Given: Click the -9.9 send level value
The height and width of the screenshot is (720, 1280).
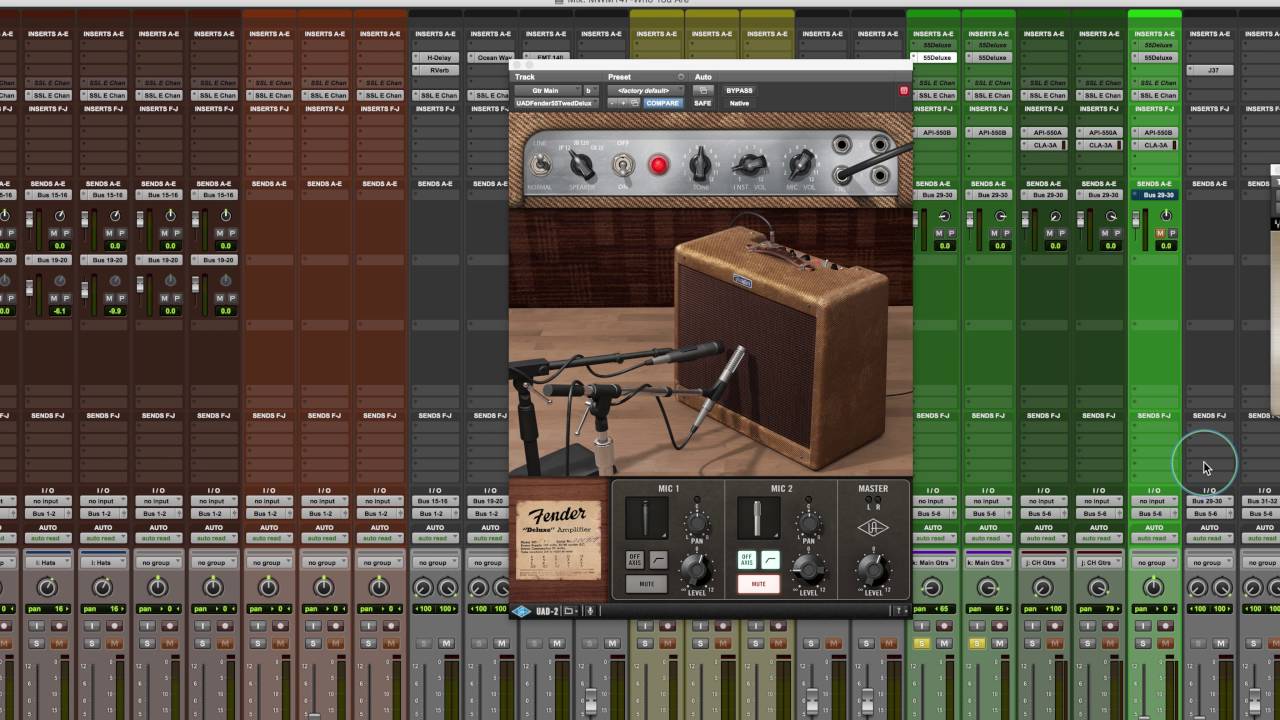Looking at the screenshot, I should coord(115,311).
